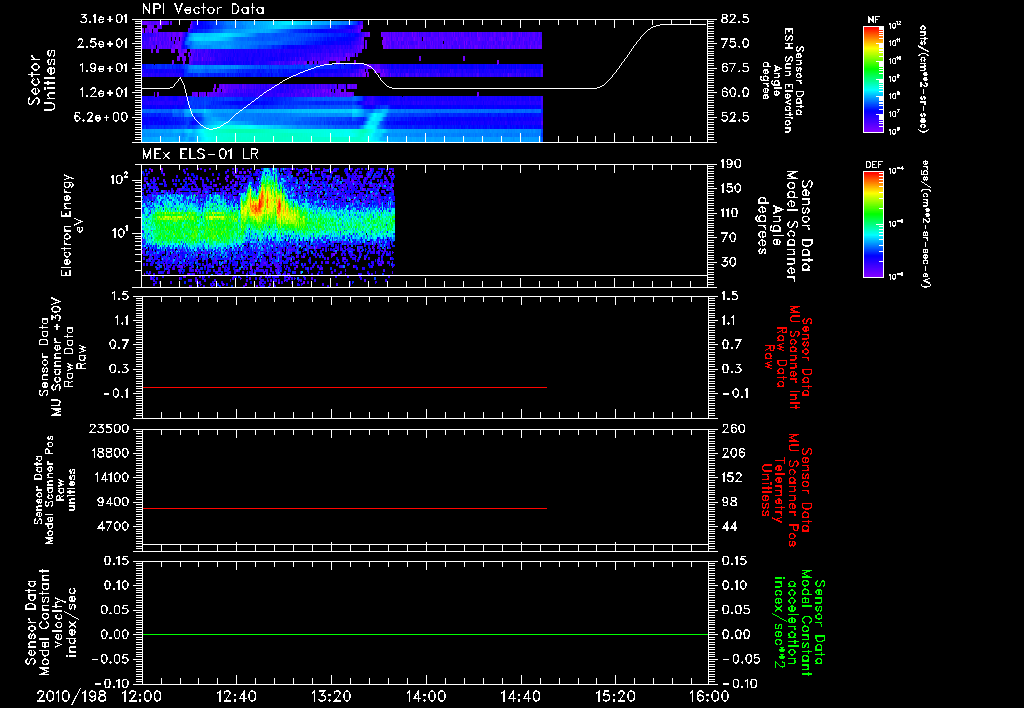Click the '15:20' time axis label
The image size is (1024, 708).
[x=615, y=696]
